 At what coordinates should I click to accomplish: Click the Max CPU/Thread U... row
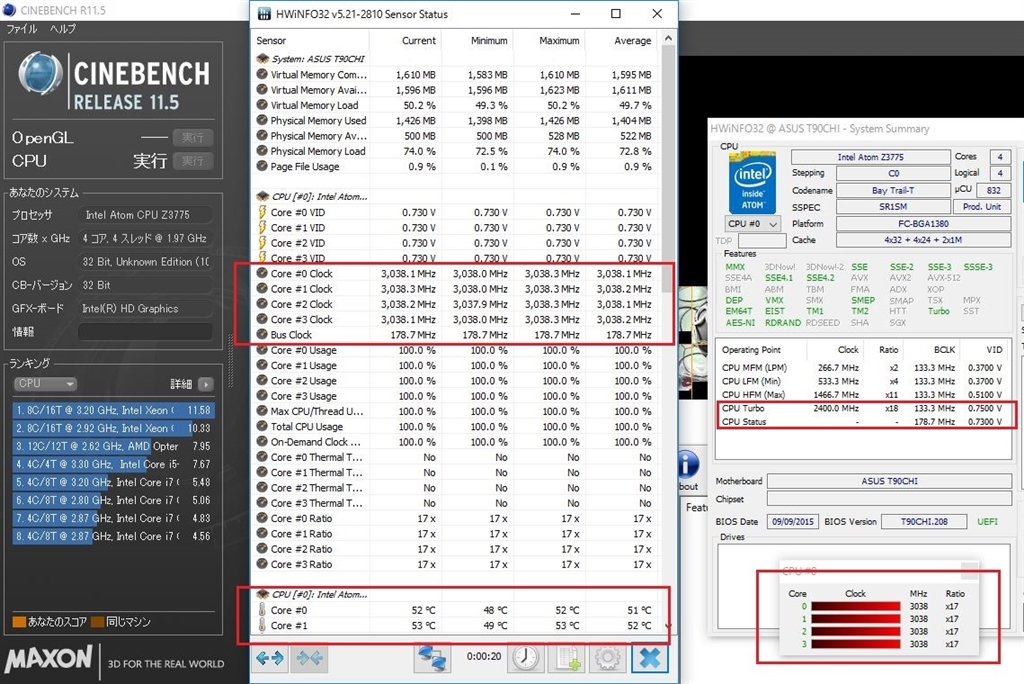(x=455, y=411)
